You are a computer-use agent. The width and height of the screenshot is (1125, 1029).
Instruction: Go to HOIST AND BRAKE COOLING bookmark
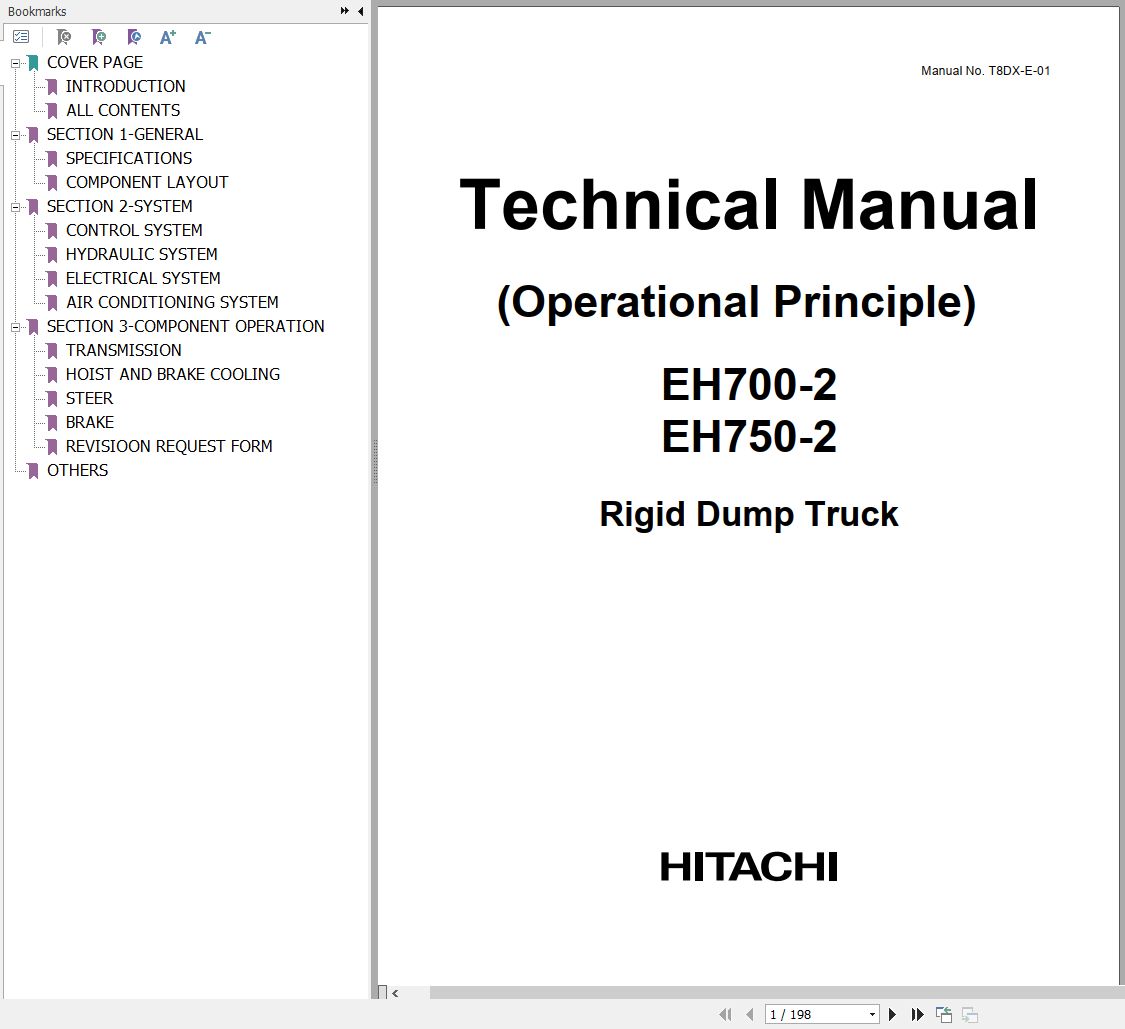(x=173, y=374)
